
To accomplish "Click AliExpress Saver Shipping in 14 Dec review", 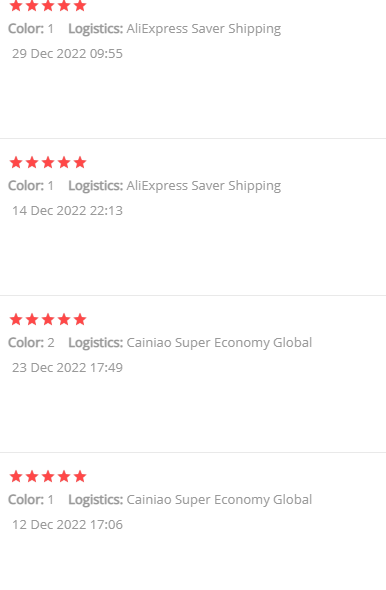I will pos(204,186).
